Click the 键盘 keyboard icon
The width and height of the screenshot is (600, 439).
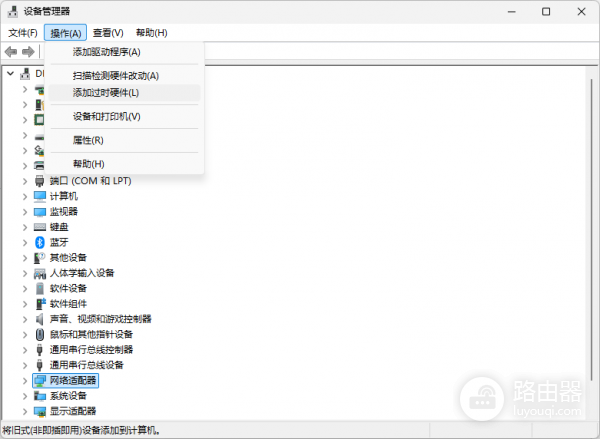(40, 227)
